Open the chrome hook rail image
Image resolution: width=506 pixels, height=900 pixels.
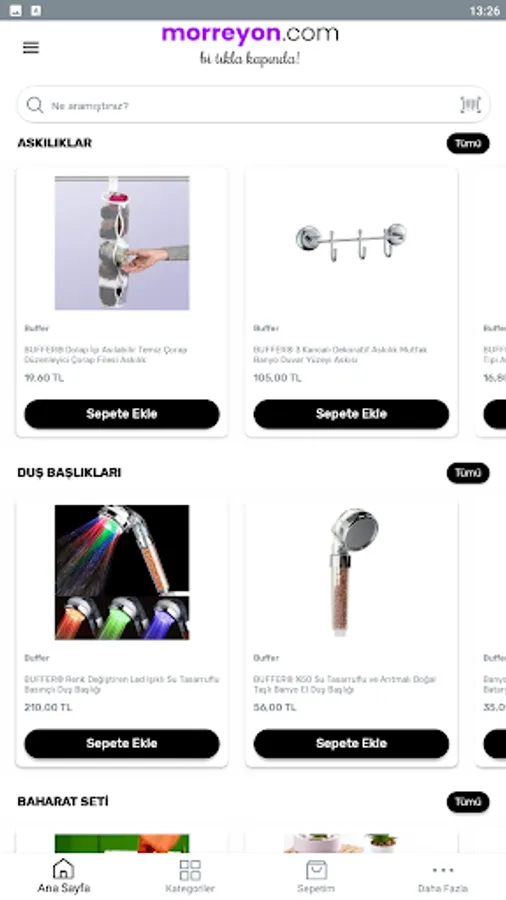(x=351, y=243)
